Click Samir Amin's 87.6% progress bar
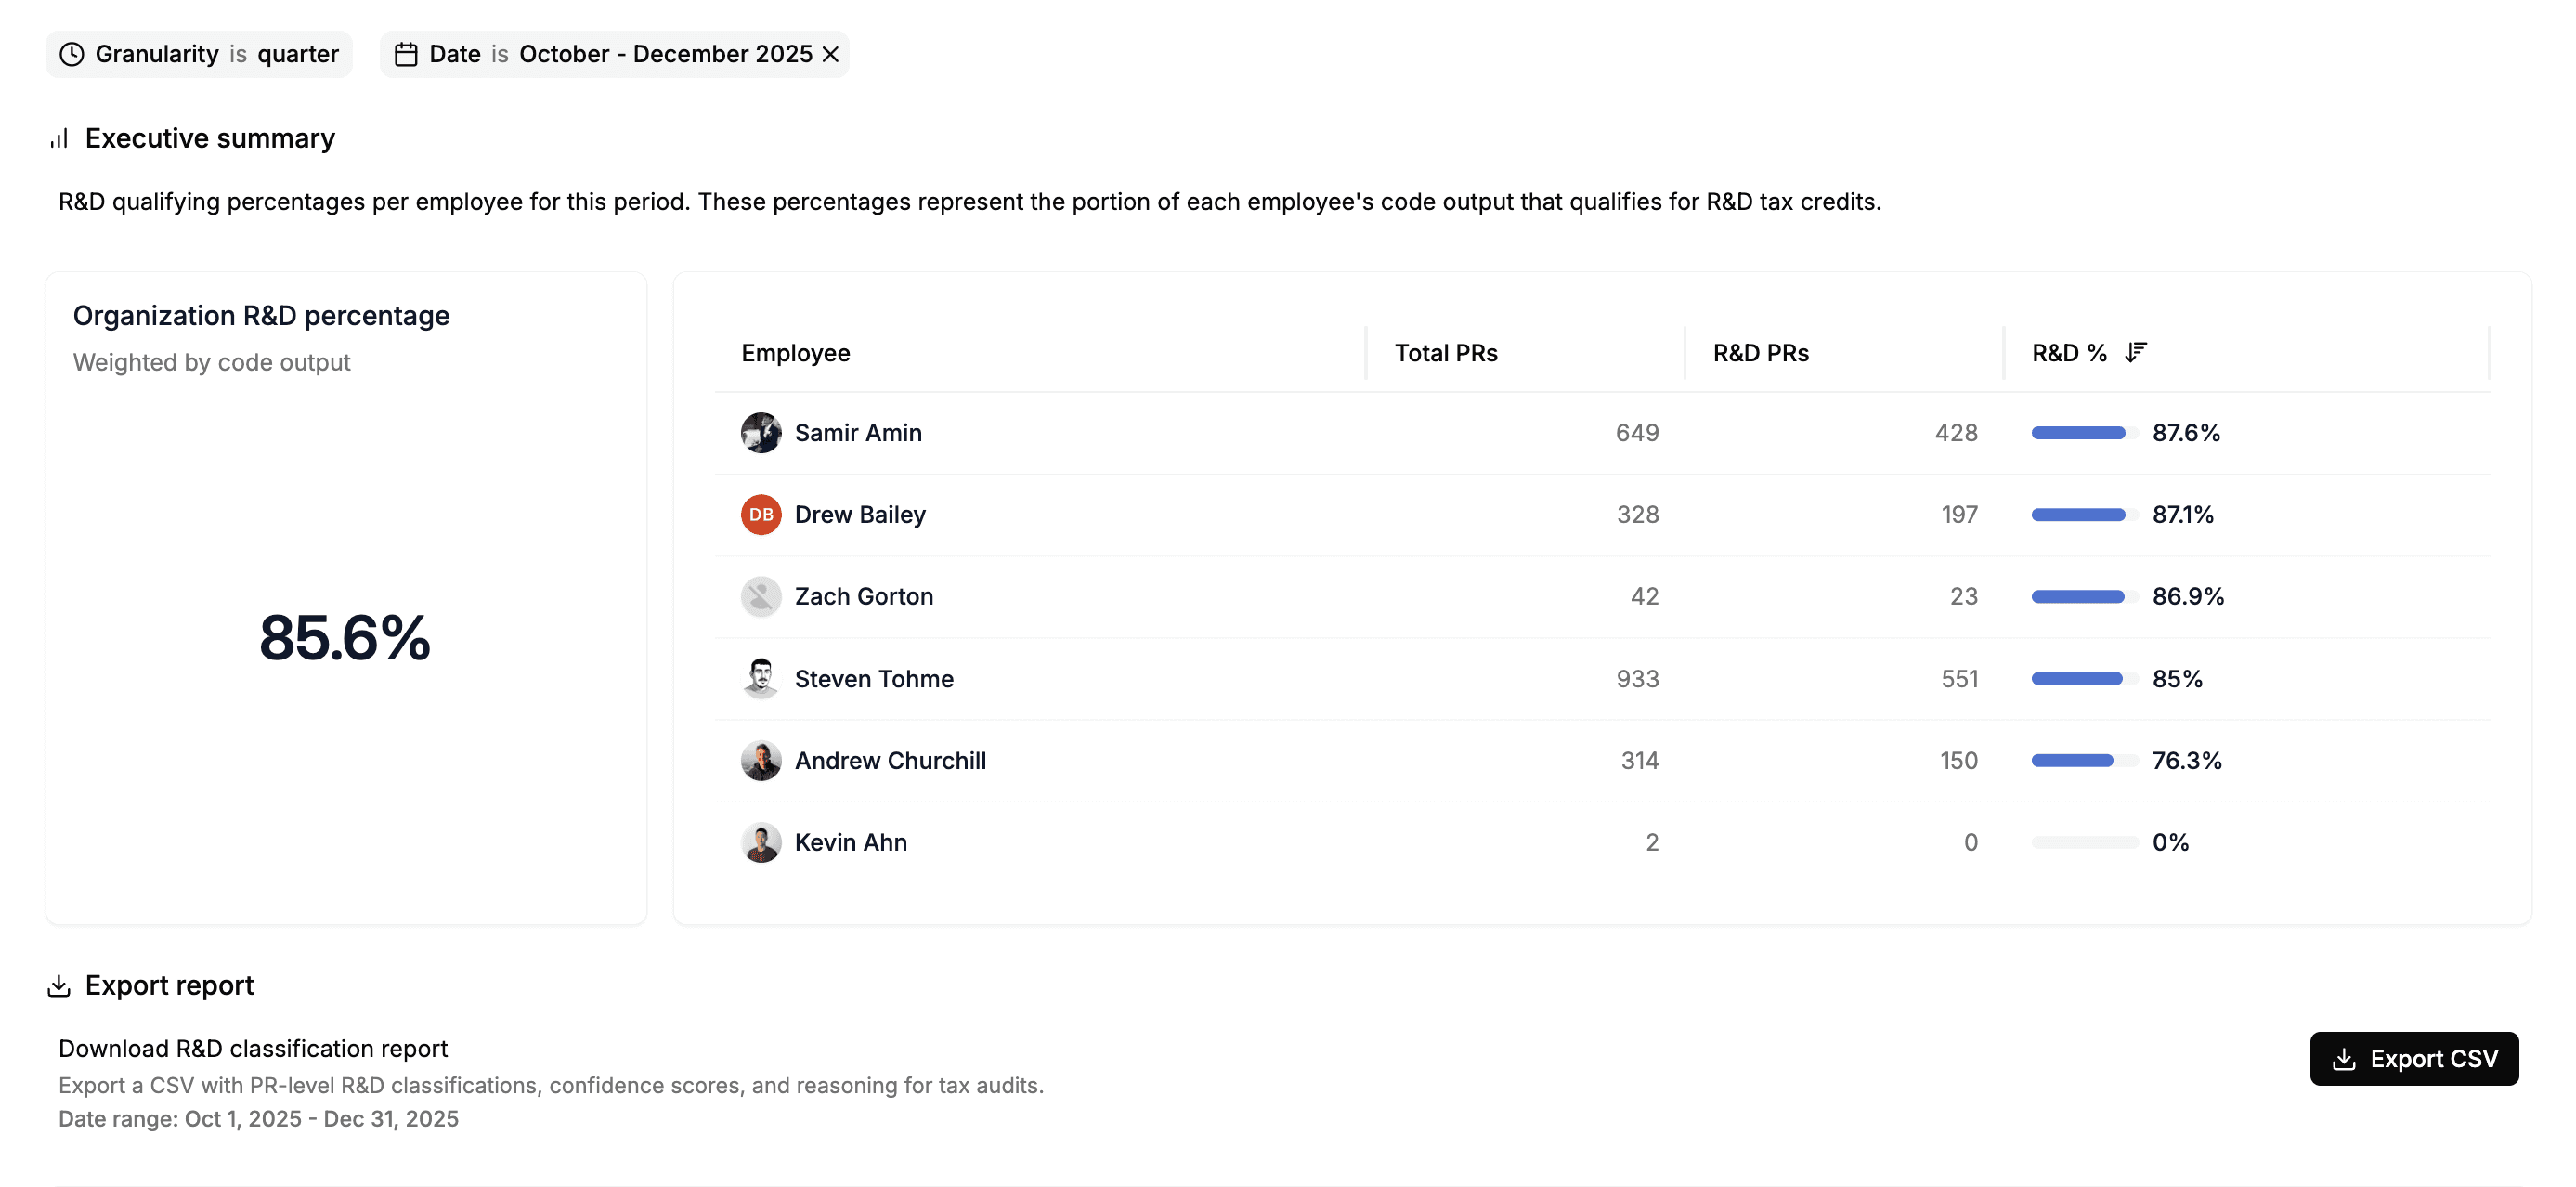This screenshot has width=2576, height=1187. pos(2084,432)
